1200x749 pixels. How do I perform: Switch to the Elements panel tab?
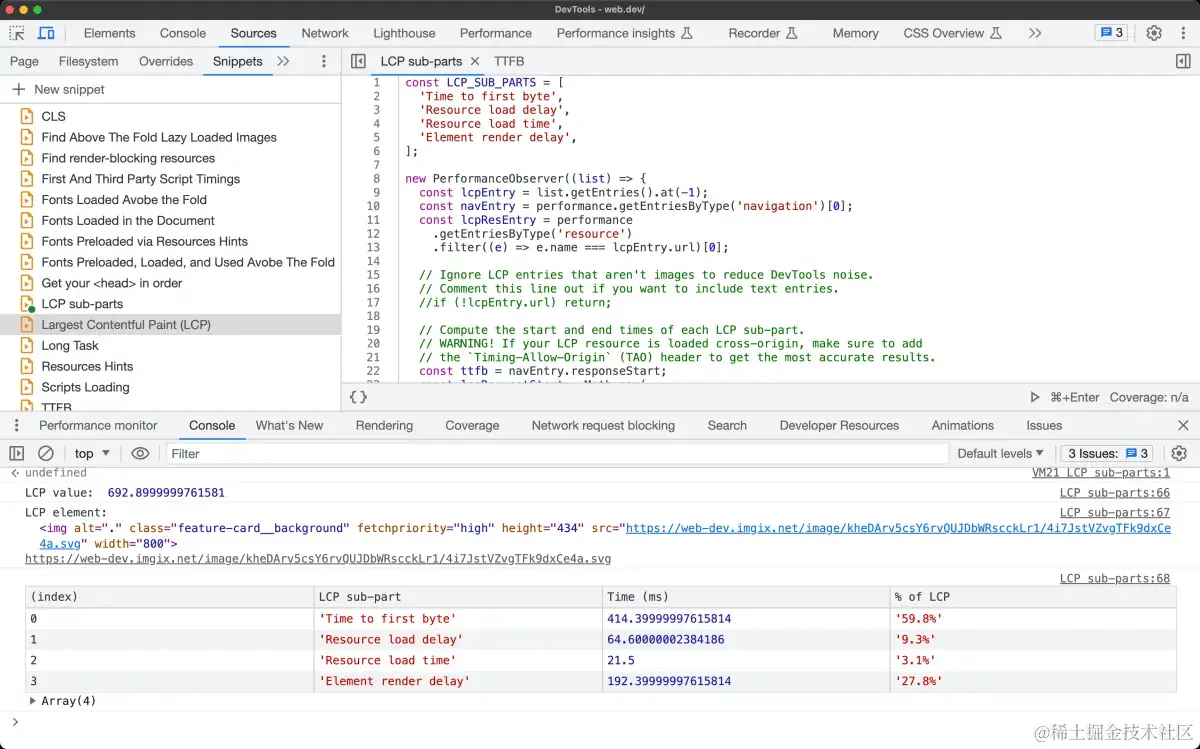pos(109,33)
